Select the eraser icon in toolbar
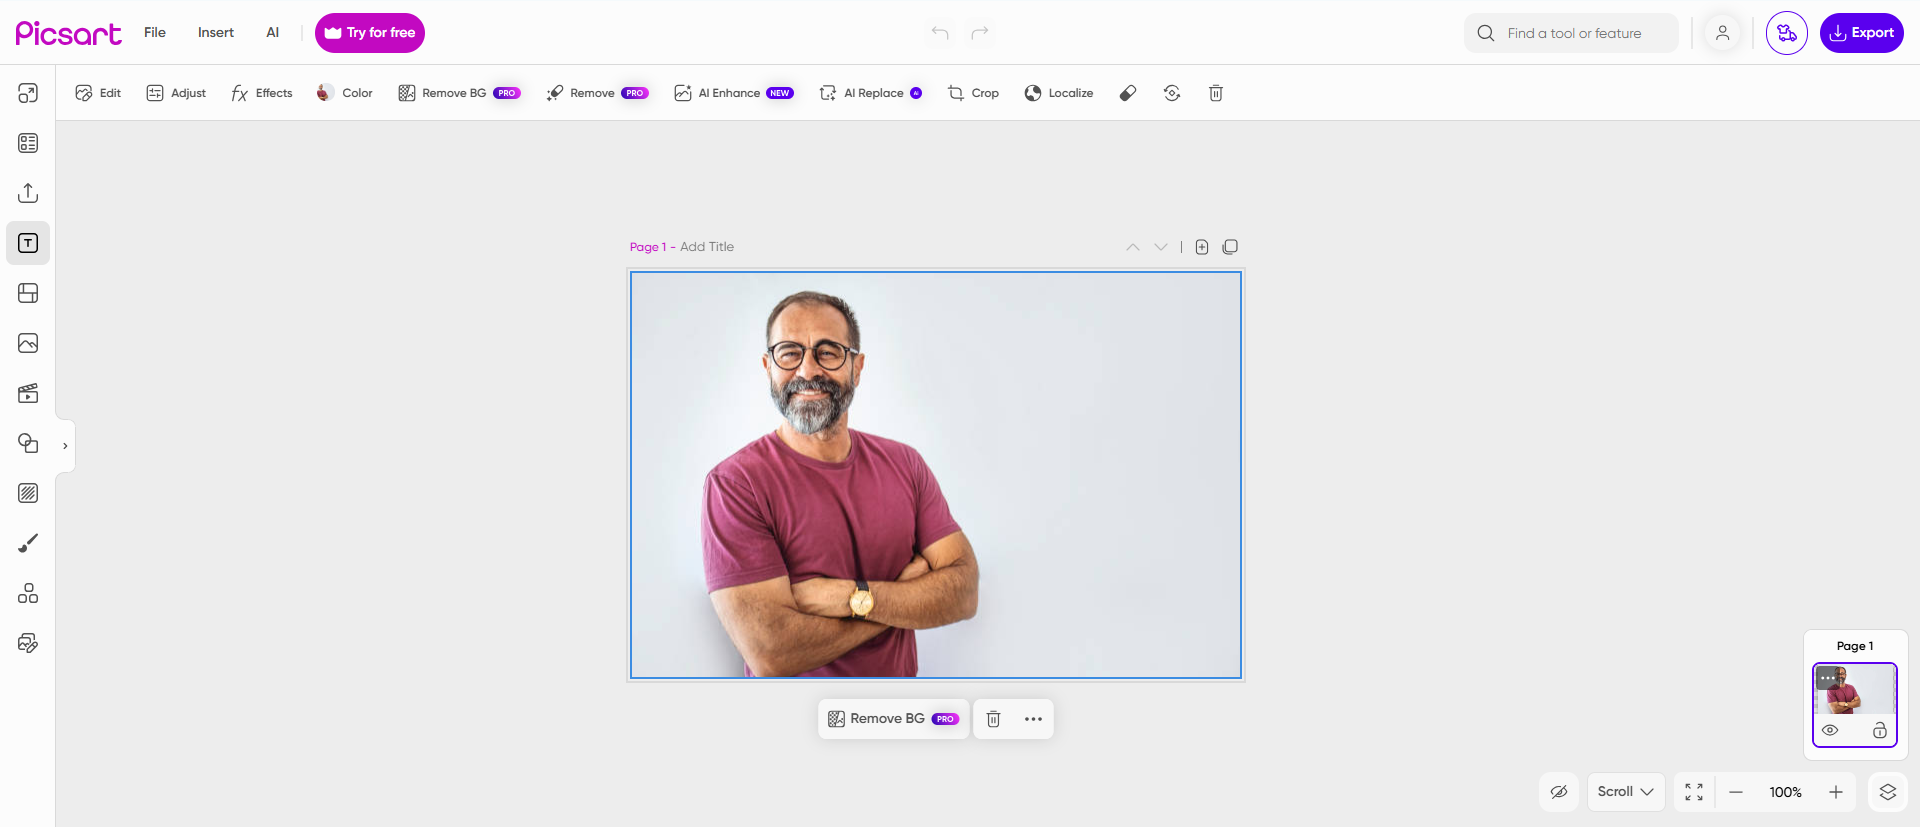Image resolution: width=1920 pixels, height=827 pixels. (x=1128, y=93)
